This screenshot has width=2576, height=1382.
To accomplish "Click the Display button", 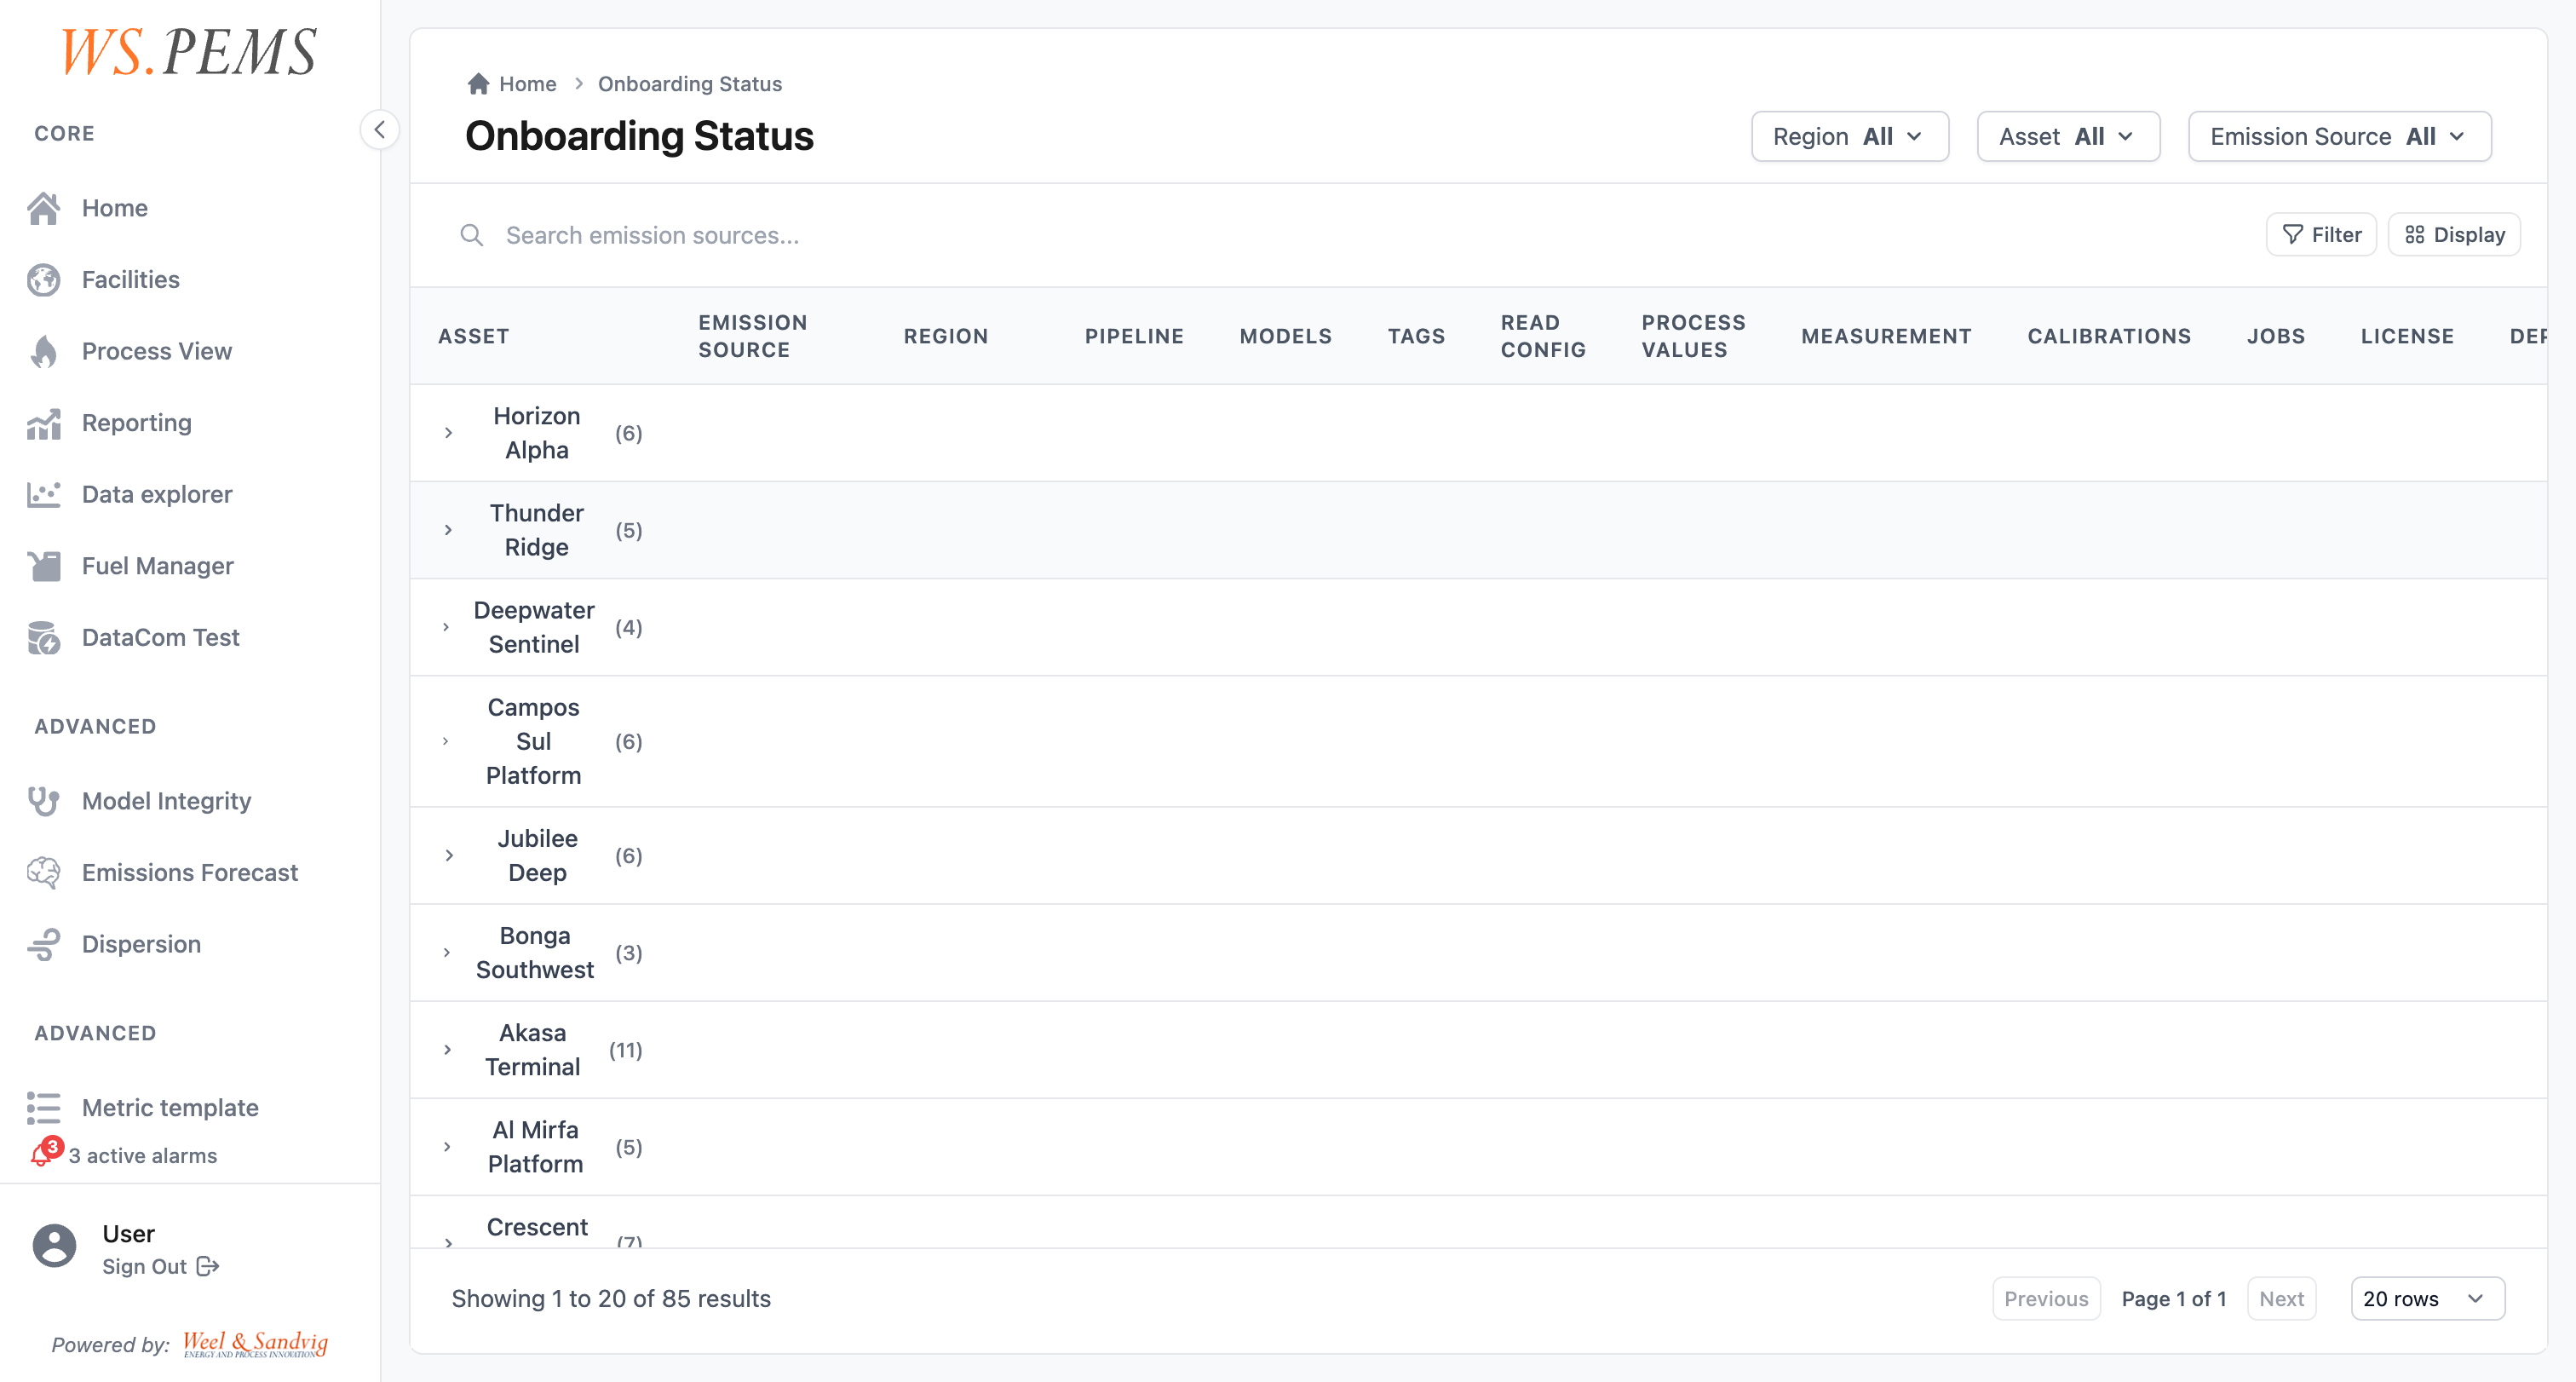I will [2454, 235].
